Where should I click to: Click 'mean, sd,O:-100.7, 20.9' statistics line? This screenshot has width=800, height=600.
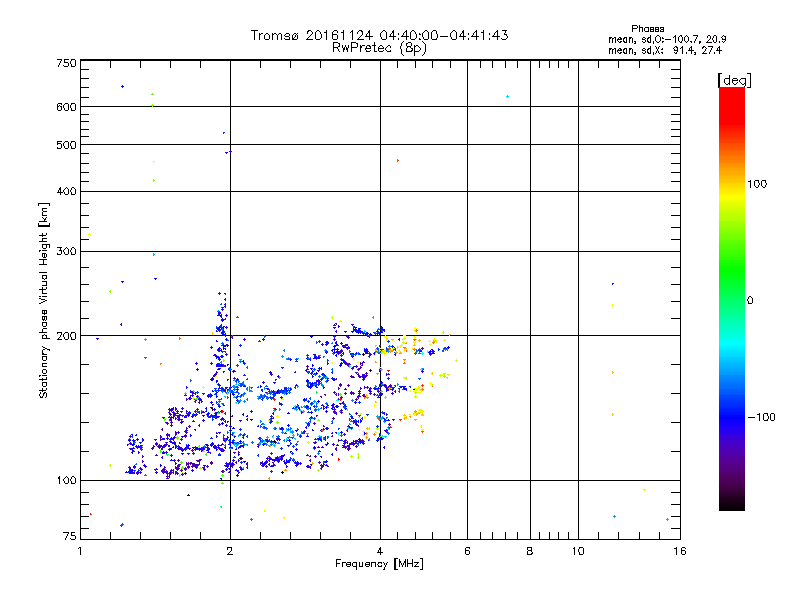(x=667, y=39)
